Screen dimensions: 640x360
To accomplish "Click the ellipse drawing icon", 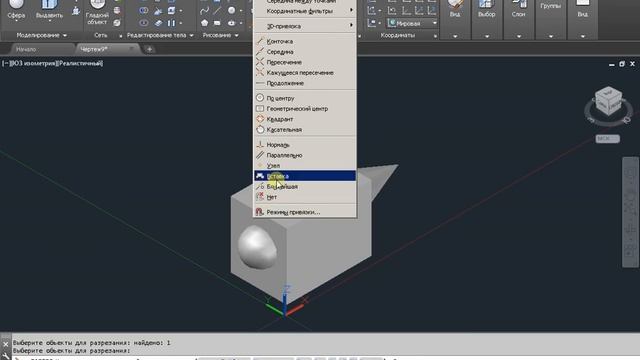I will (x=231, y=23).
